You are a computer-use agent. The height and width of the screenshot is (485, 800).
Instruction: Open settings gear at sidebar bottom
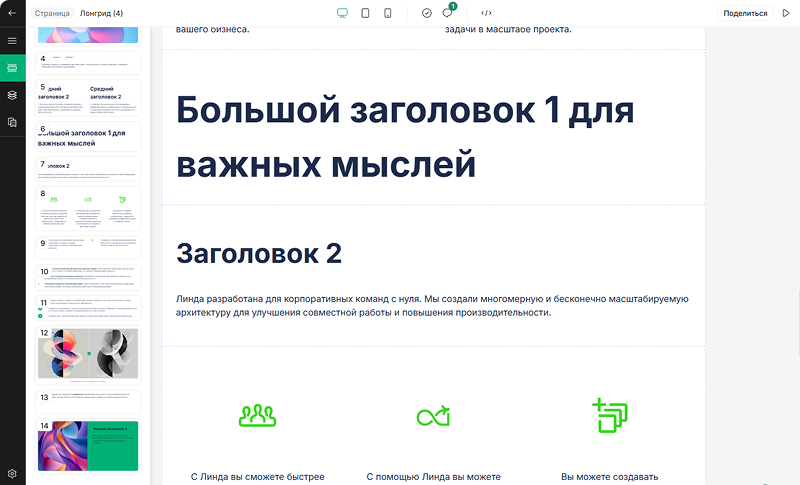point(12,473)
